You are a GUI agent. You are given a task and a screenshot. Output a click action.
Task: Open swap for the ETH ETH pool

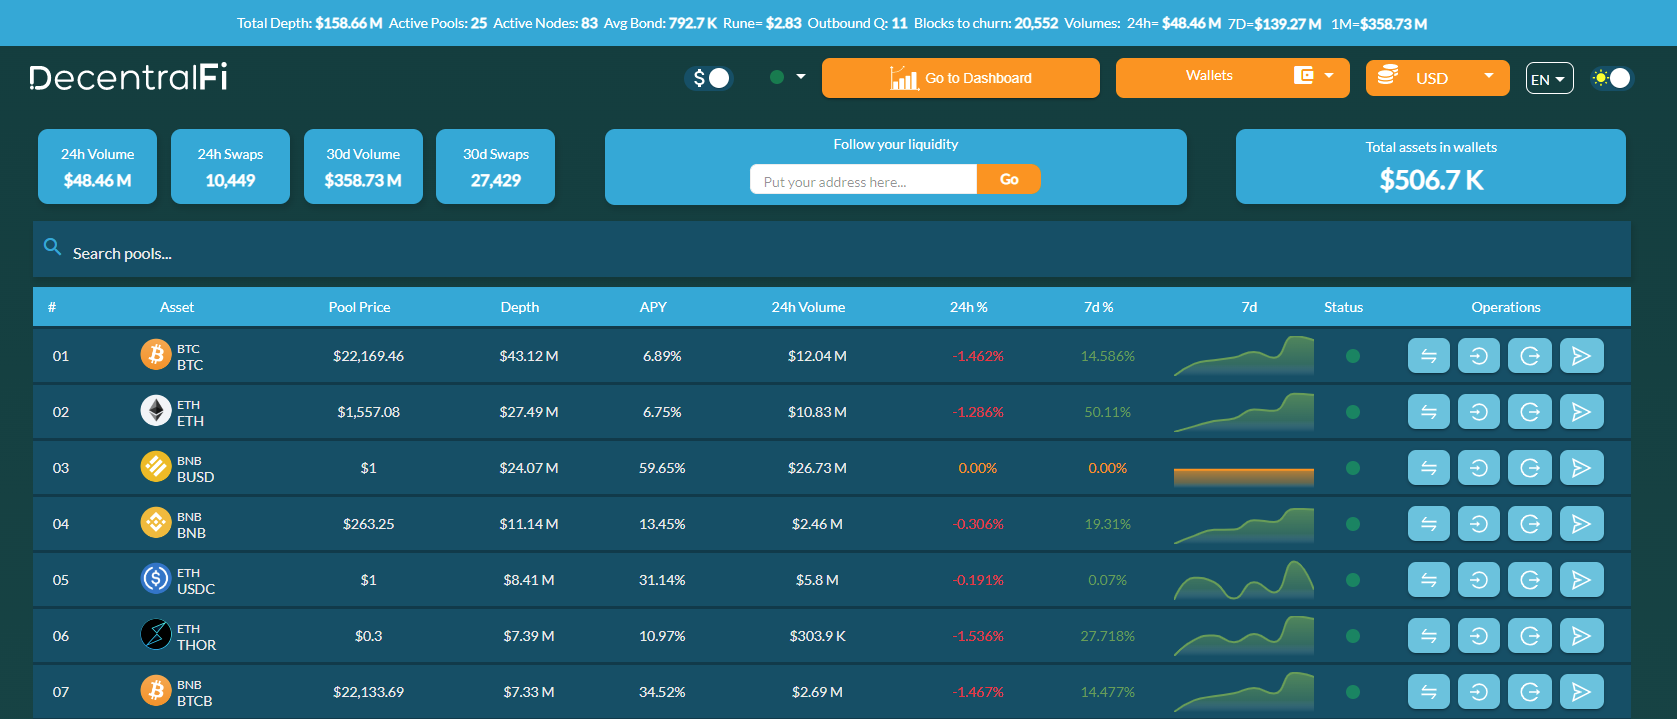(1429, 412)
